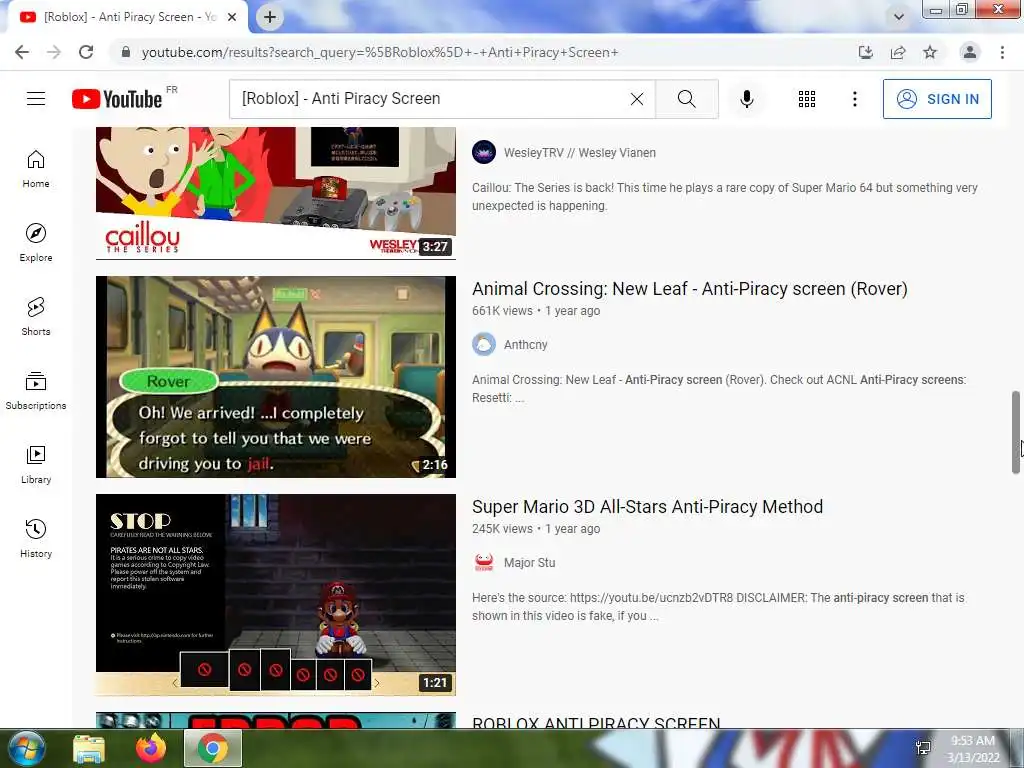Click the YouTube logo
This screenshot has height=768, width=1024.
(x=118, y=99)
